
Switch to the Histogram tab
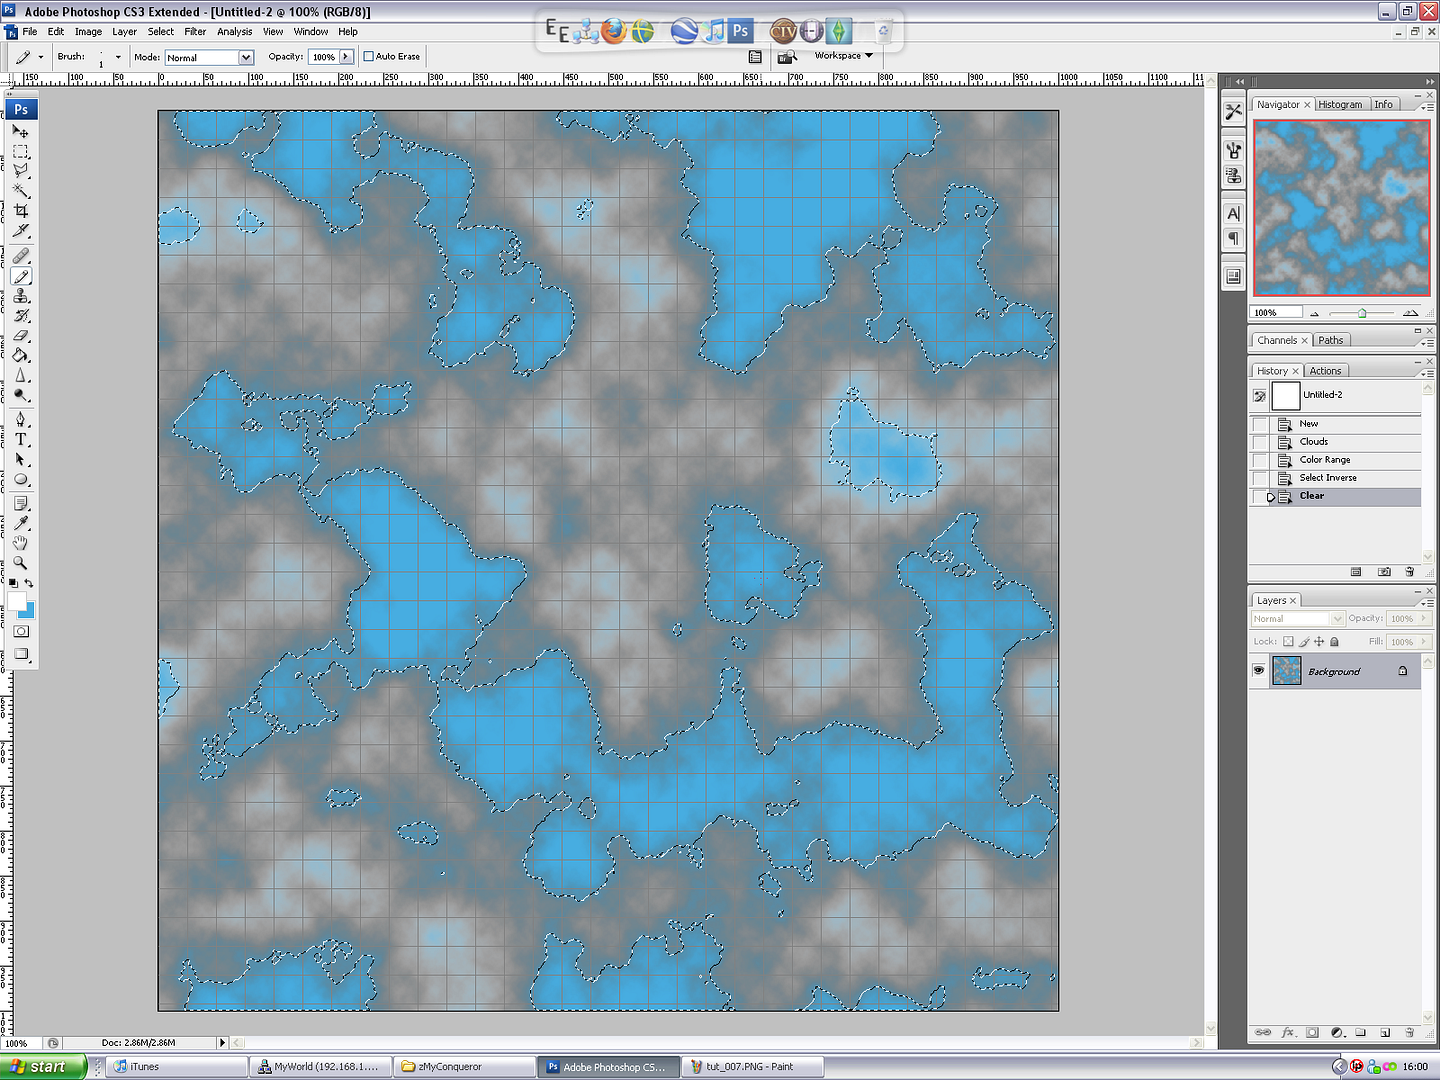[1340, 105]
